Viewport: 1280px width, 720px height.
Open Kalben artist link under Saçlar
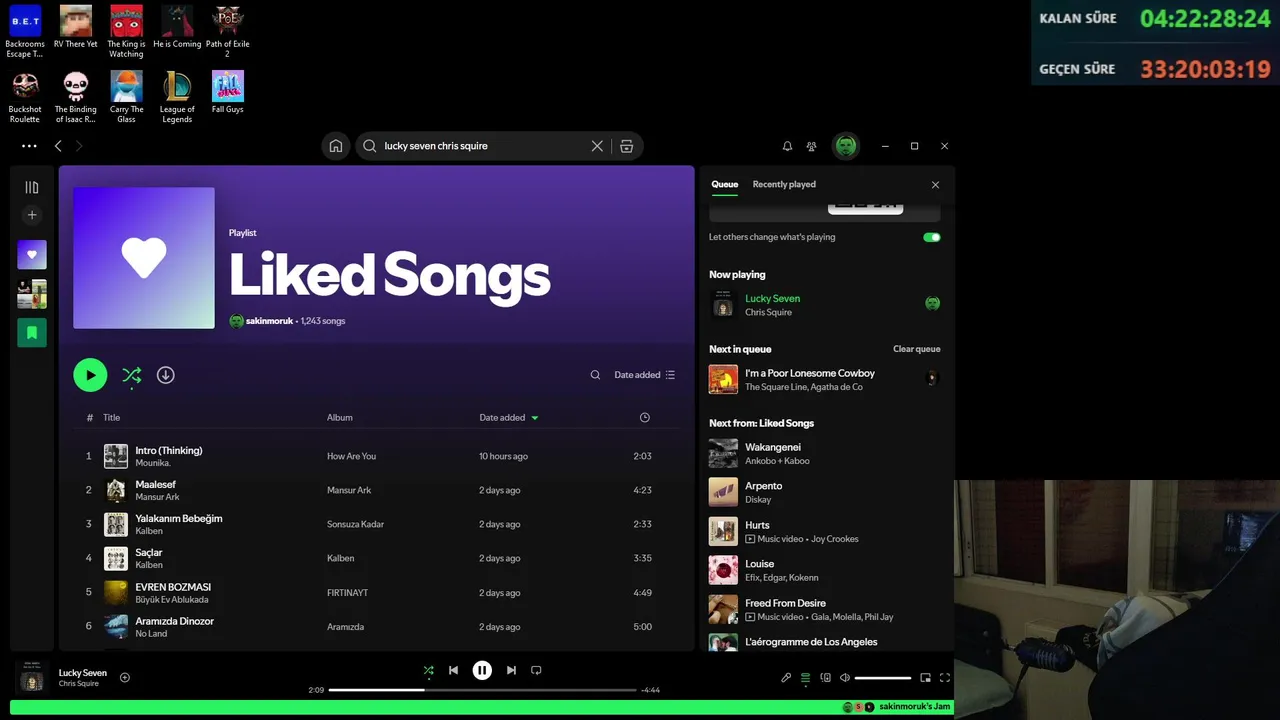pyautogui.click(x=149, y=565)
